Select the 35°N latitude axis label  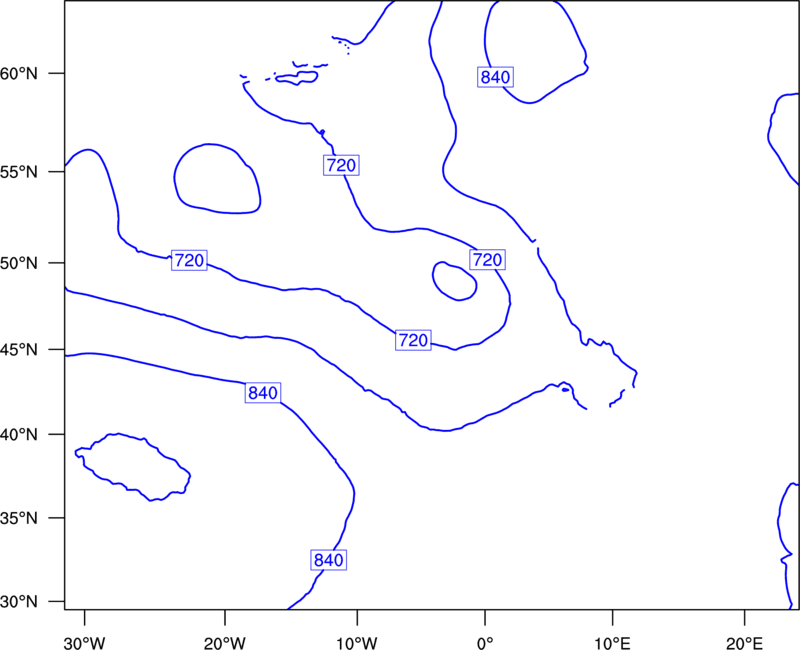point(19,518)
